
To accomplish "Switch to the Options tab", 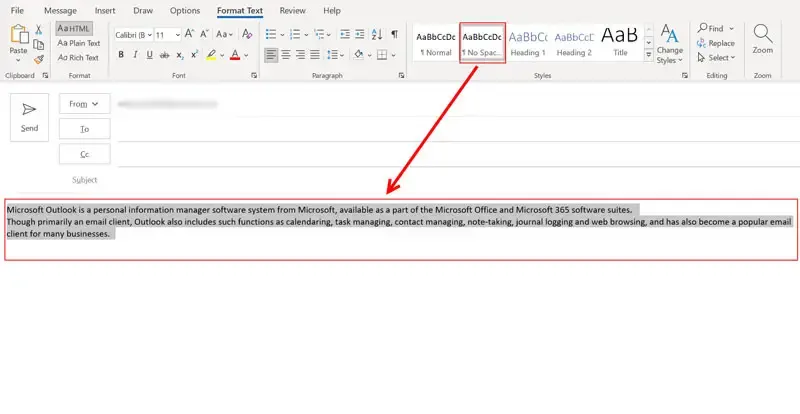I will (x=185, y=11).
